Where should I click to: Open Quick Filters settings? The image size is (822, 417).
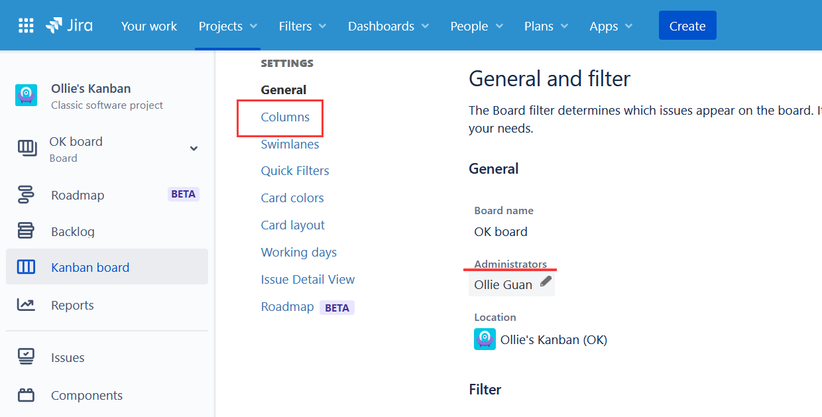pyautogui.click(x=295, y=171)
